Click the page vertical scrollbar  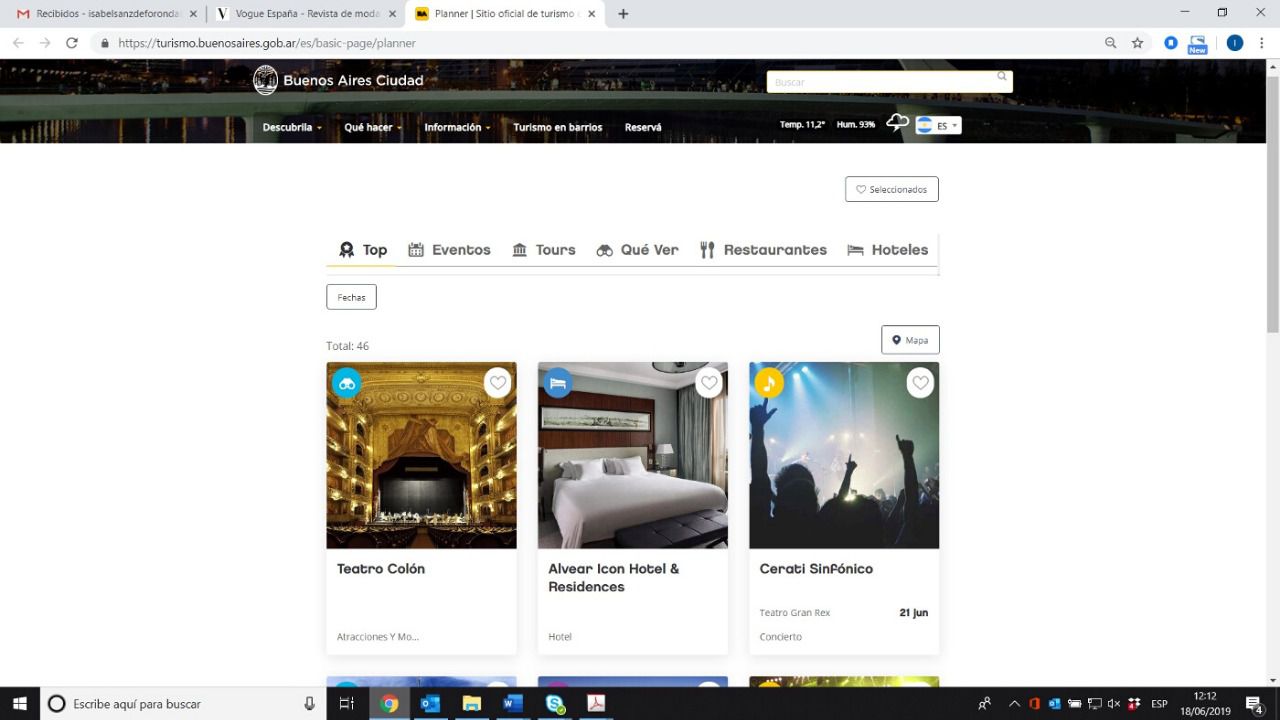click(x=1272, y=200)
